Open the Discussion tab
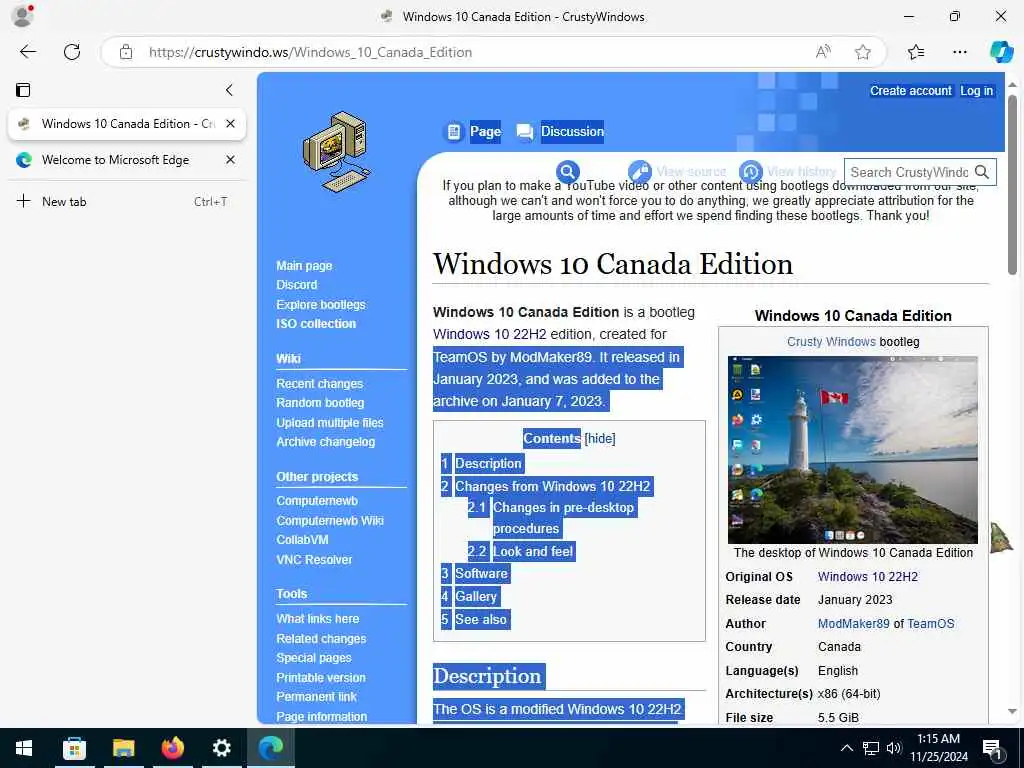The image size is (1024, 768). [572, 132]
